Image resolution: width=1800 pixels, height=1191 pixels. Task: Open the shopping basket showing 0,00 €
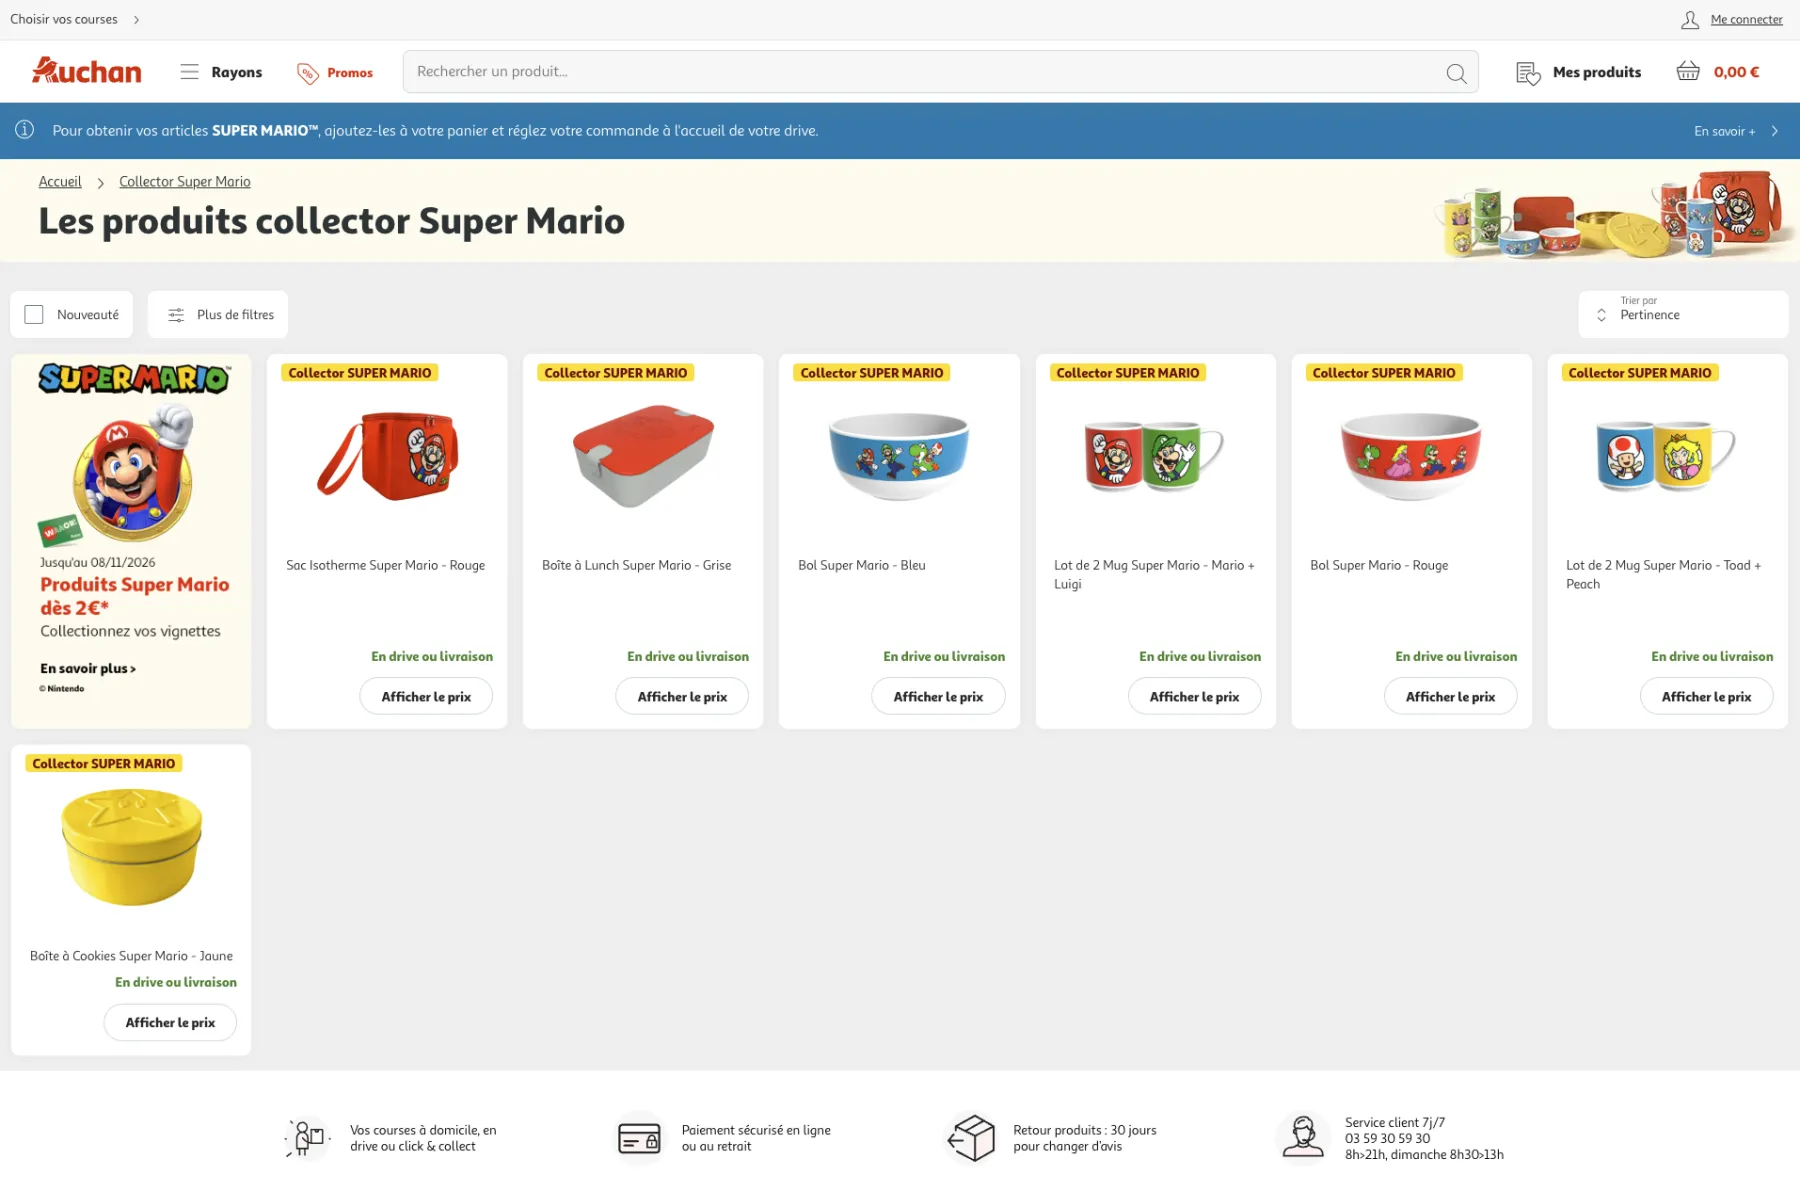click(1718, 72)
